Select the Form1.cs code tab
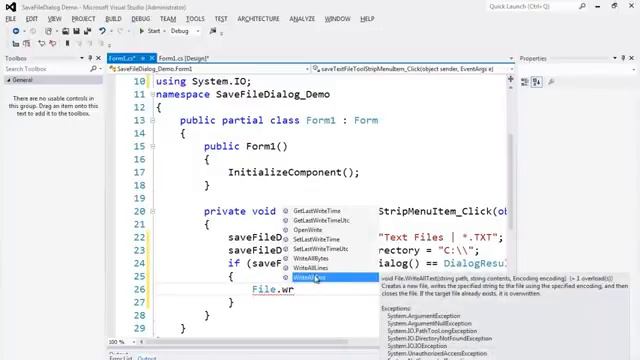Screen dimensions: 640x360 pyautogui.click(x=122, y=58)
